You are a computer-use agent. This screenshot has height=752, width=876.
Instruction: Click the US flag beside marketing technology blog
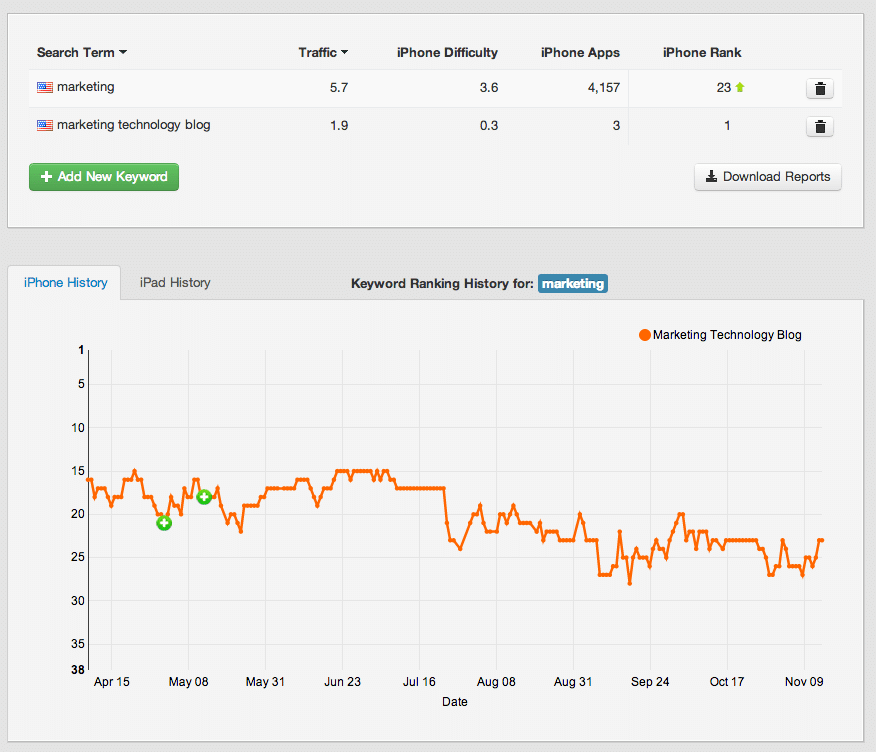coord(45,125)
